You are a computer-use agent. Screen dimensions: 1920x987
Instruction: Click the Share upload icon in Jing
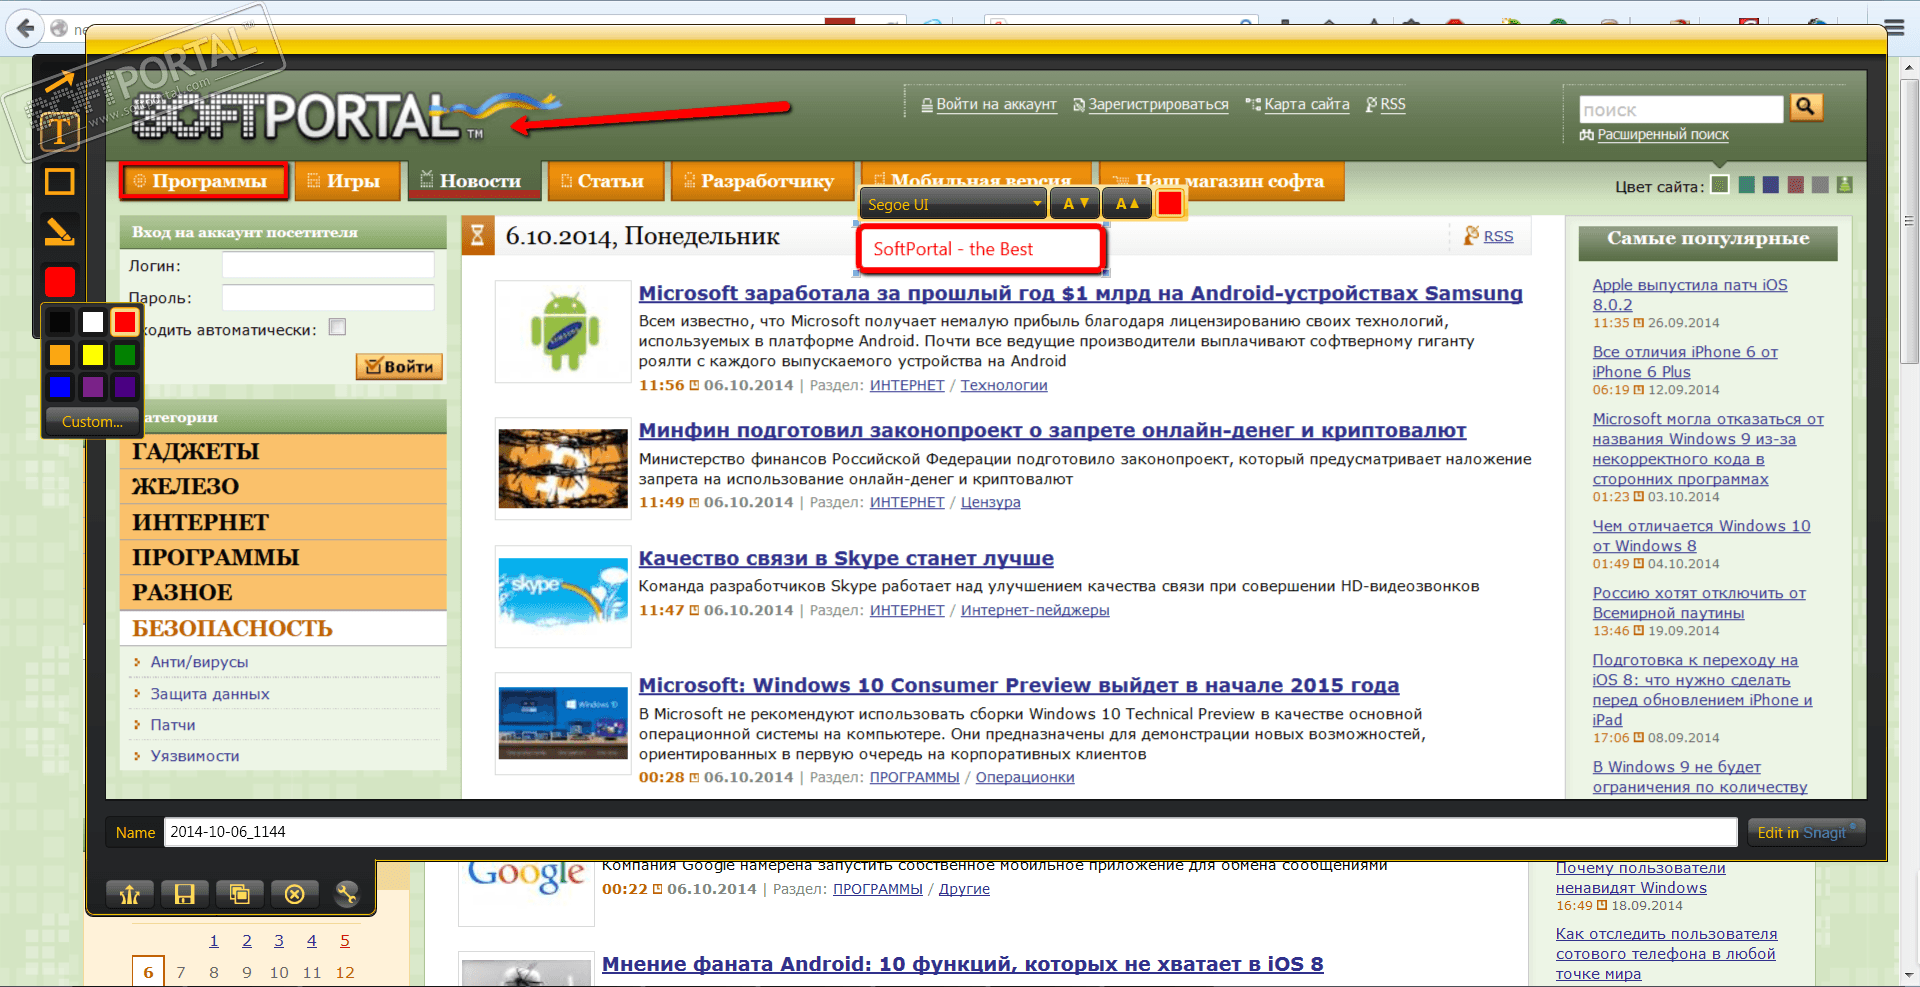130,894
